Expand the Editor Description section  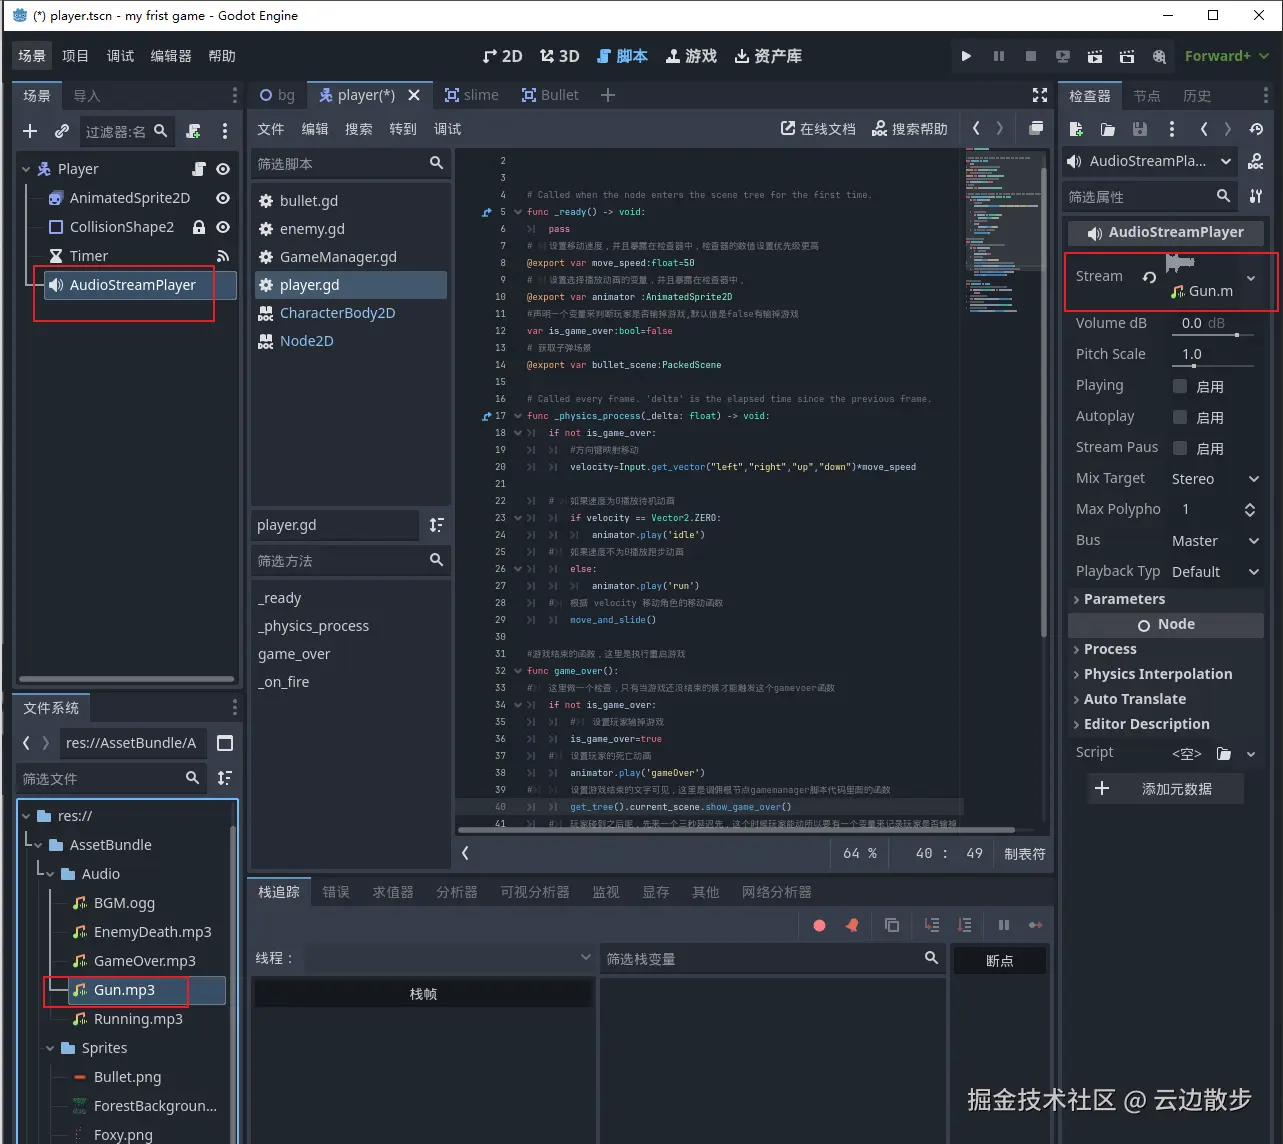click(x=1166, y=724)
